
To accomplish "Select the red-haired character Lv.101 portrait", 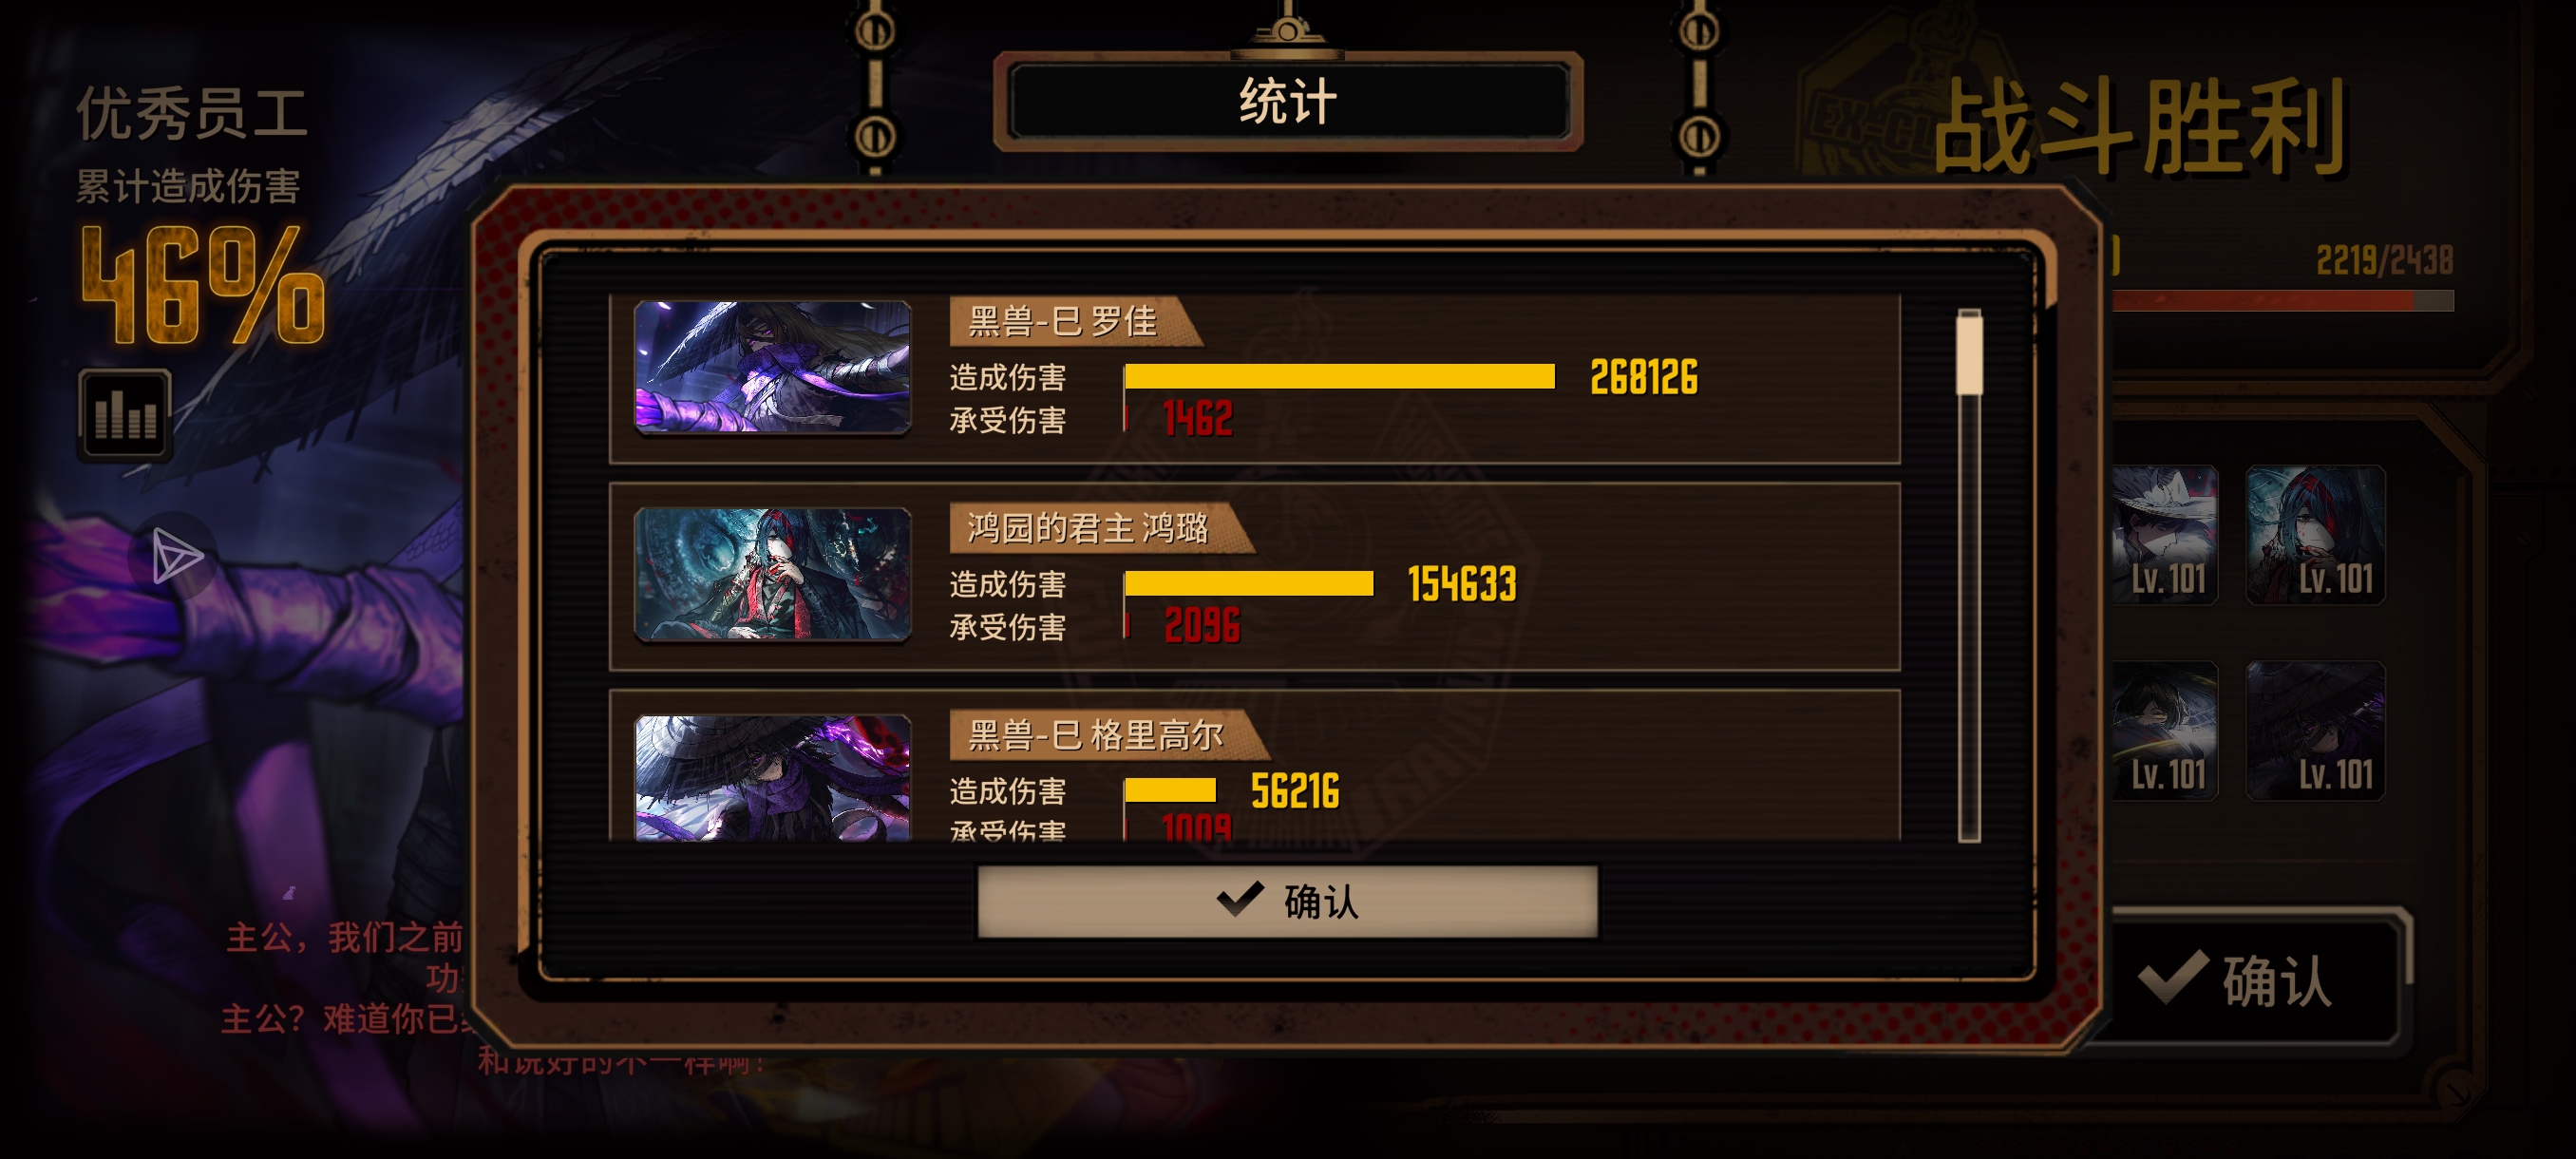I will pos(2315,534).
